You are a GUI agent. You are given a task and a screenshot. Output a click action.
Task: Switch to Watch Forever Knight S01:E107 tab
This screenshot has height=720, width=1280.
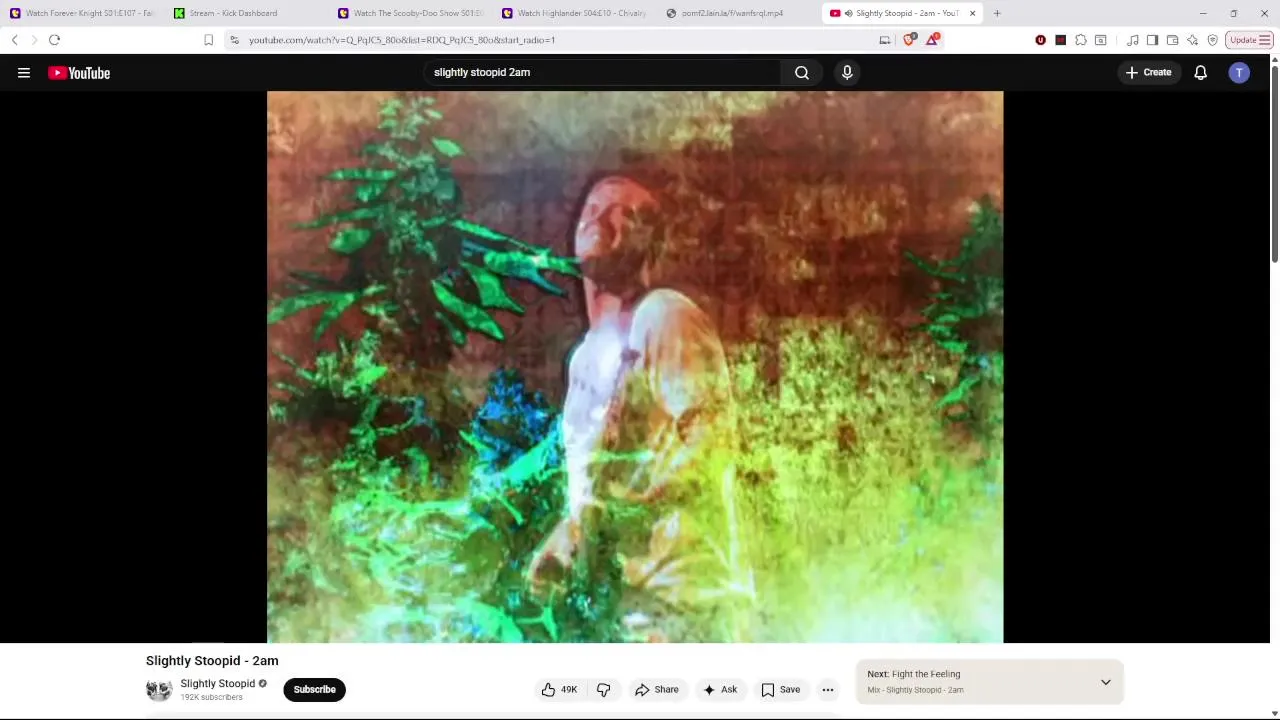tap(83, 13)
